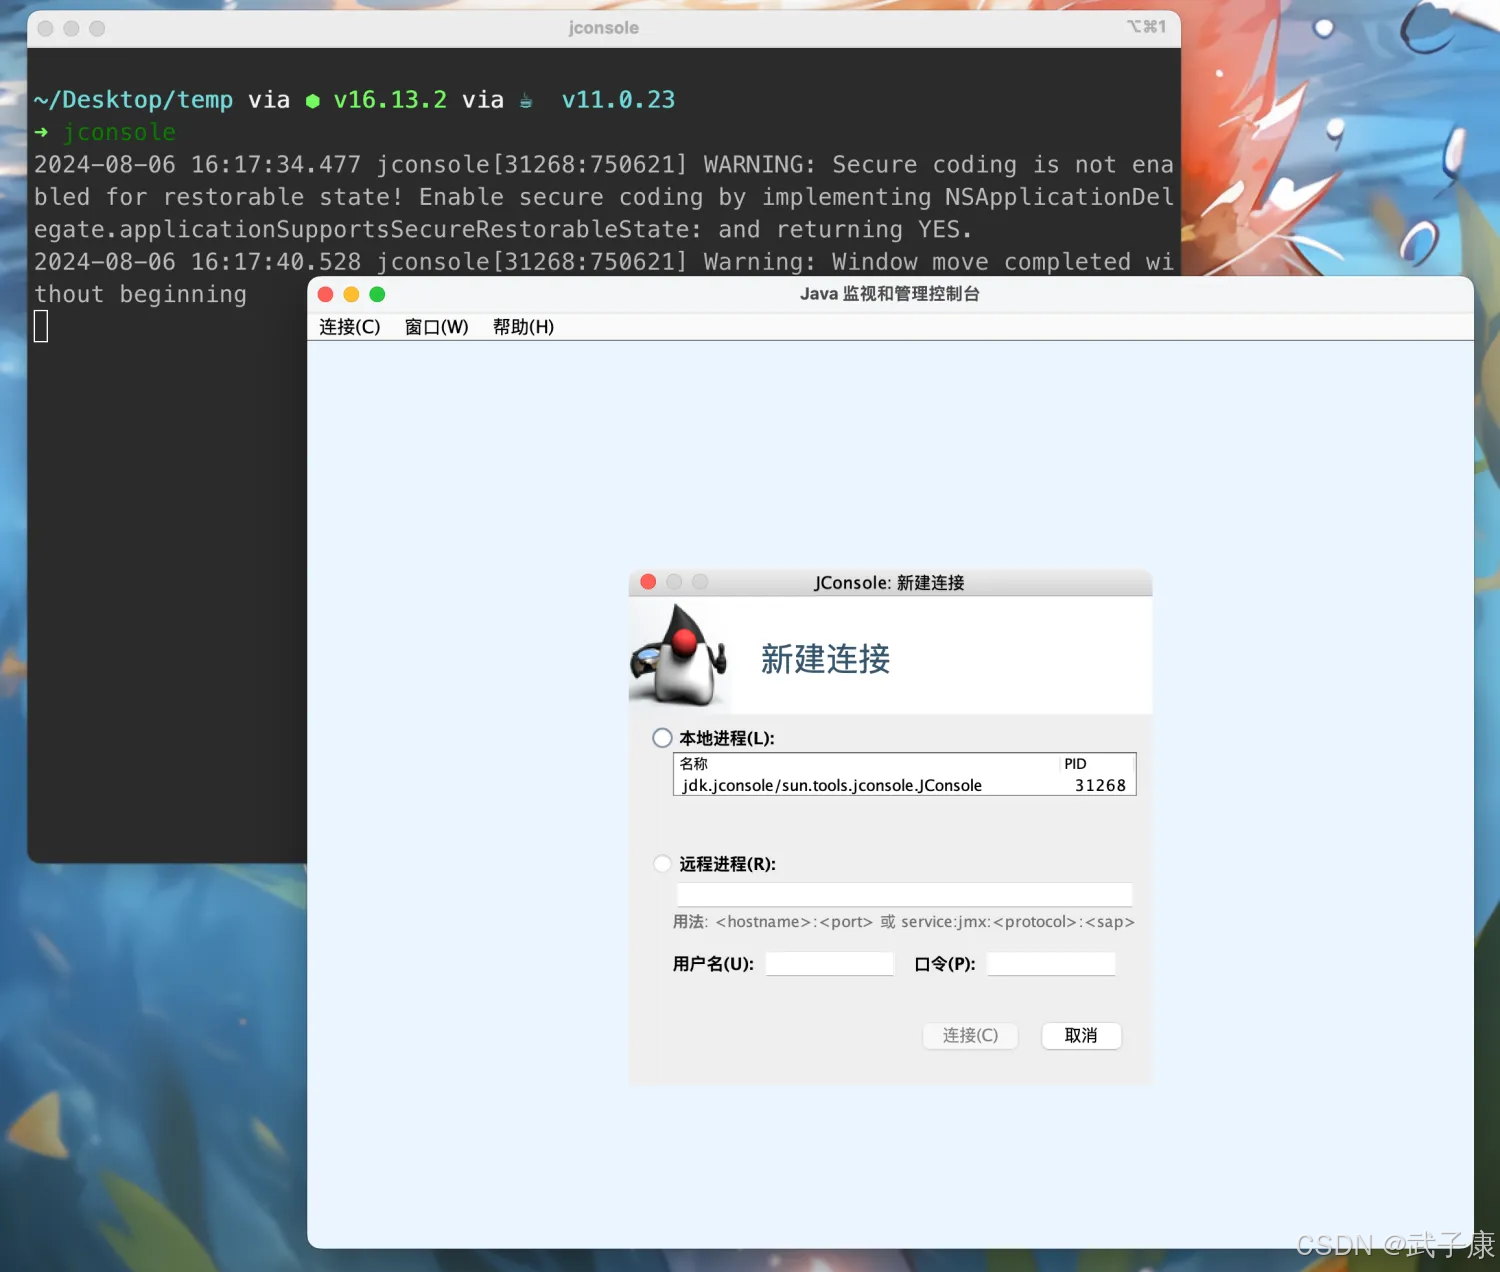The image size is (1500, 1272).
Task: Open the 窗口(W) menu
Action: coord(436,327)
